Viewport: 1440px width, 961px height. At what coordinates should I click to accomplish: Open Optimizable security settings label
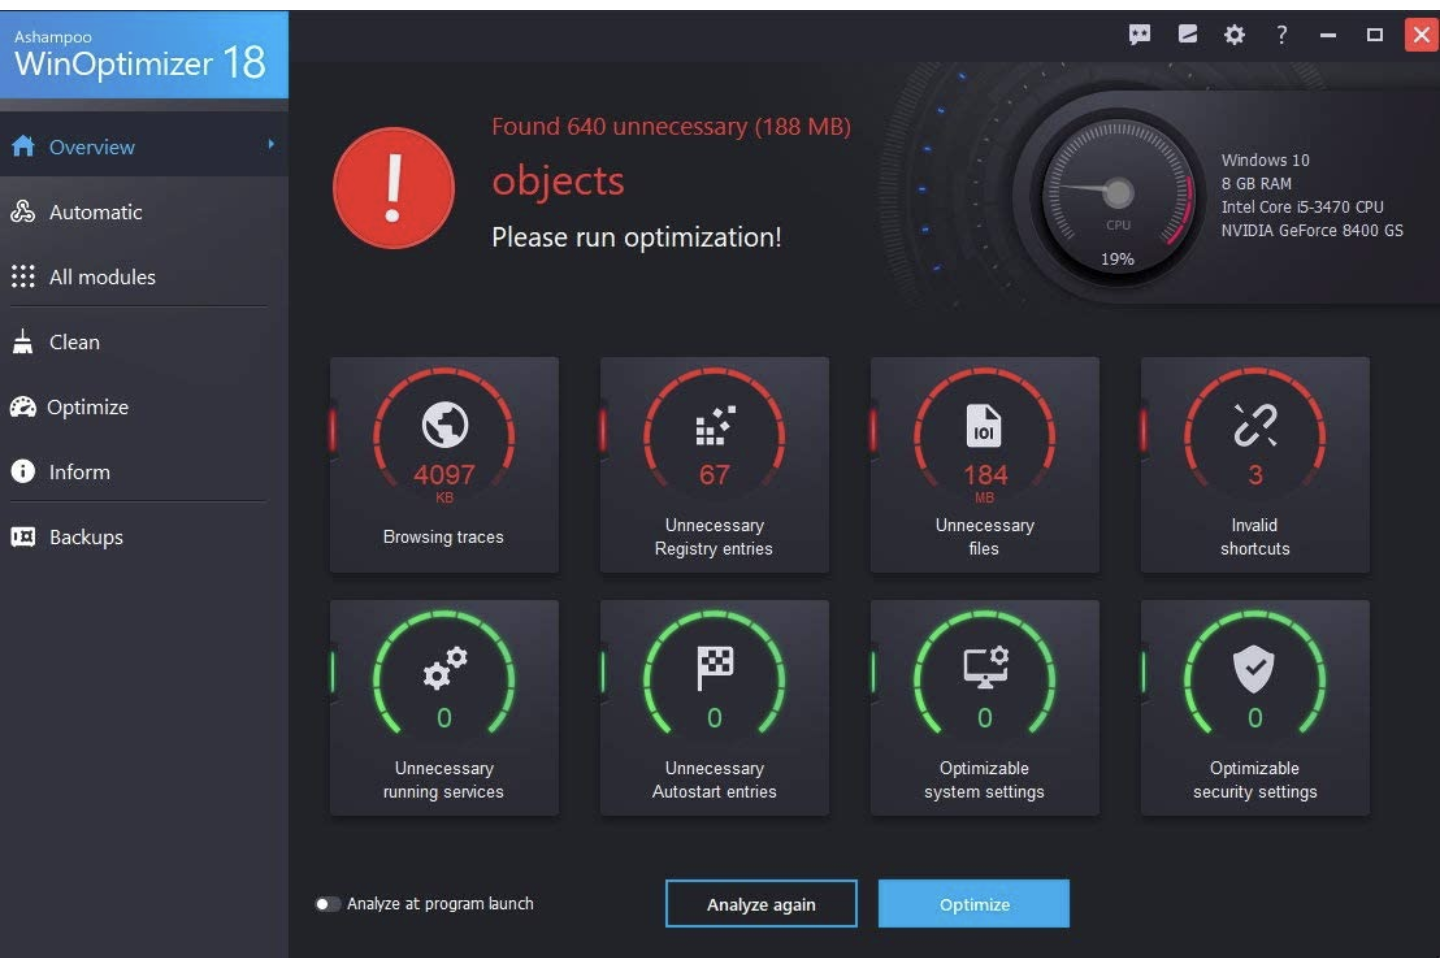point(1255,780)
